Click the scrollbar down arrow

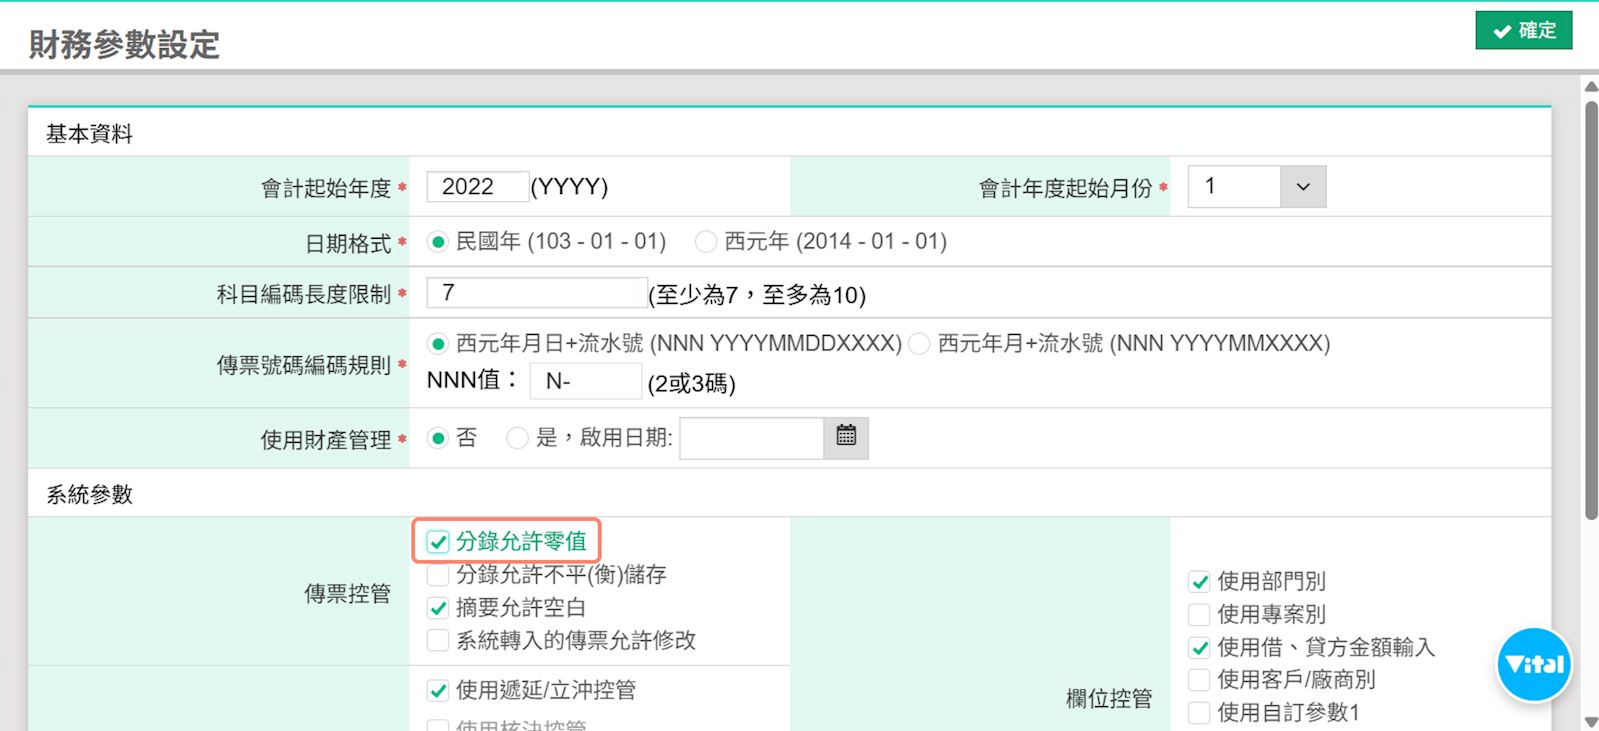1590,721
